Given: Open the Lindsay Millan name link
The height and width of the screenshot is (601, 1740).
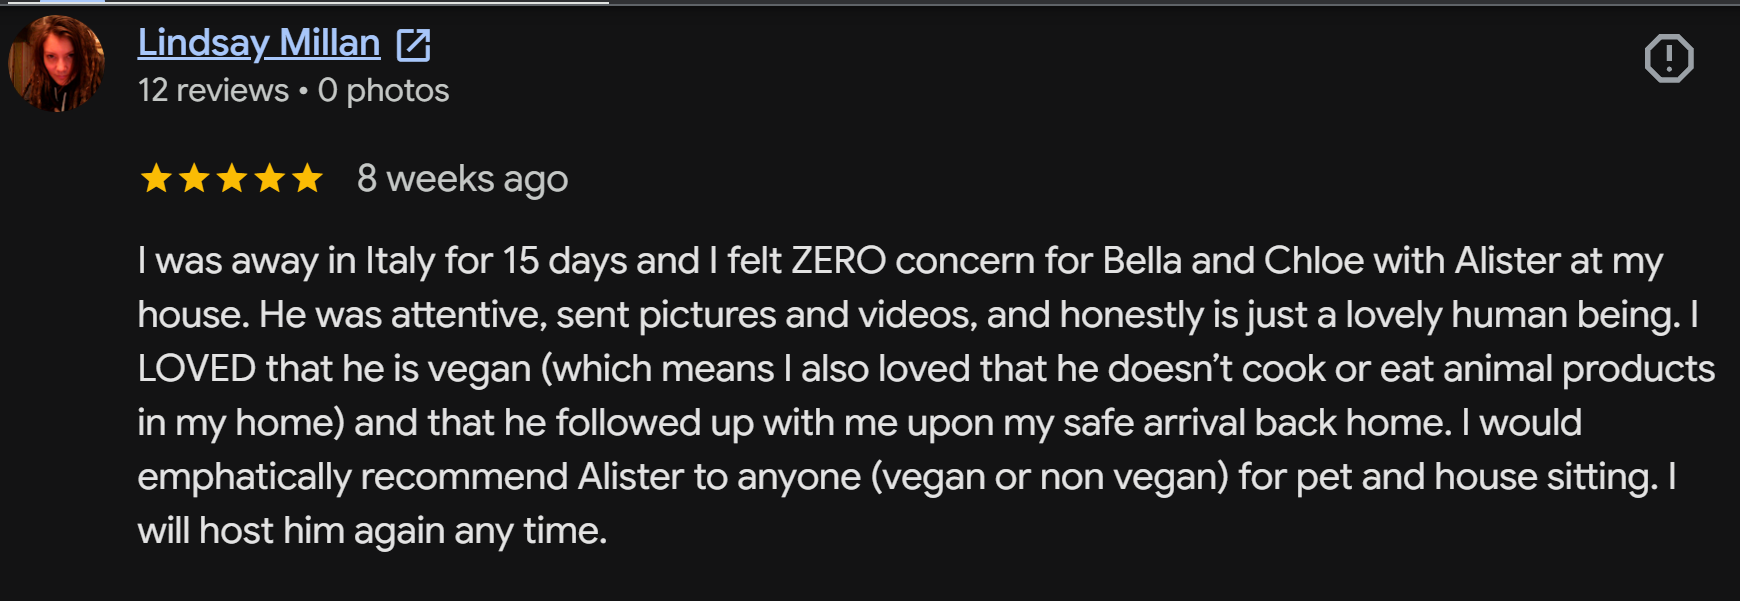Looking at the screenshot, I should tap(259, 43).
